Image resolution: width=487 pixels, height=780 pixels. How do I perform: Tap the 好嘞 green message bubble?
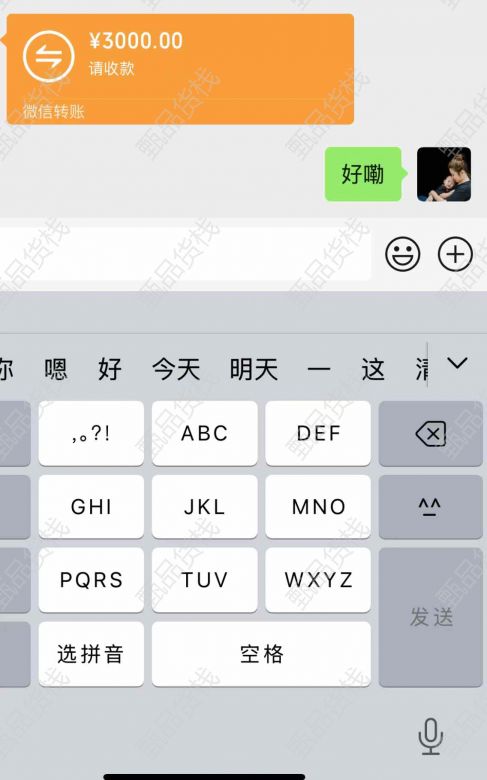point(363,174)
